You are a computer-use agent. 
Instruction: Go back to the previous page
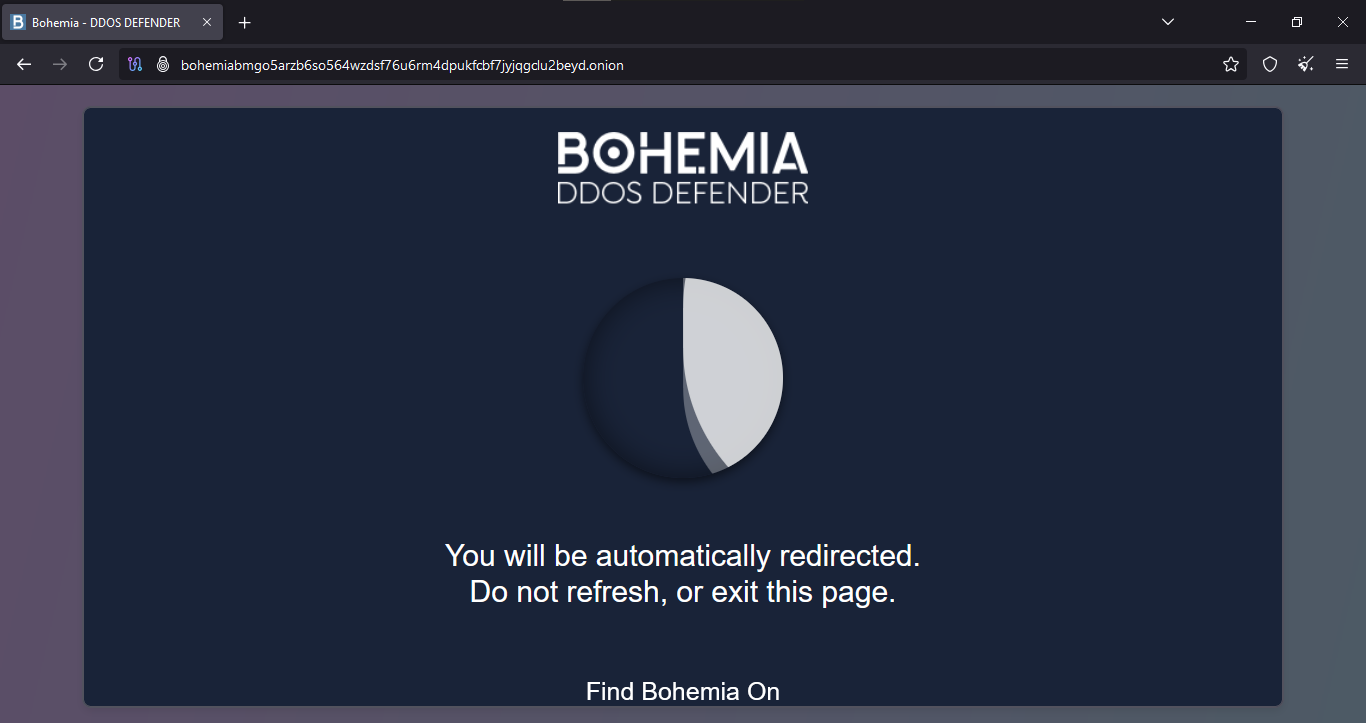(x=24, y=64)
